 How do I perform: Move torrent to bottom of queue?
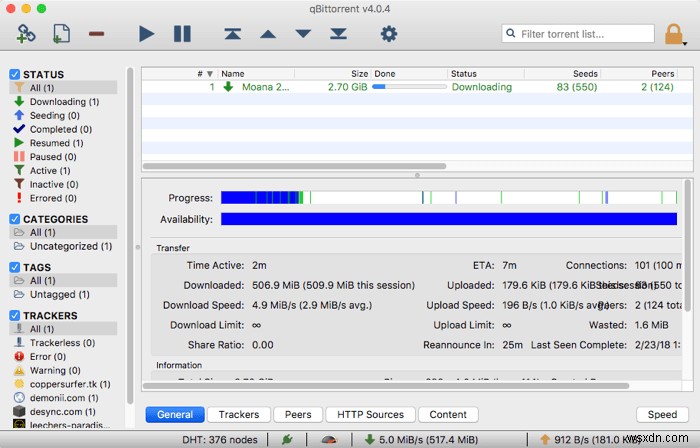pyautogui.click(x=338, y=34)
